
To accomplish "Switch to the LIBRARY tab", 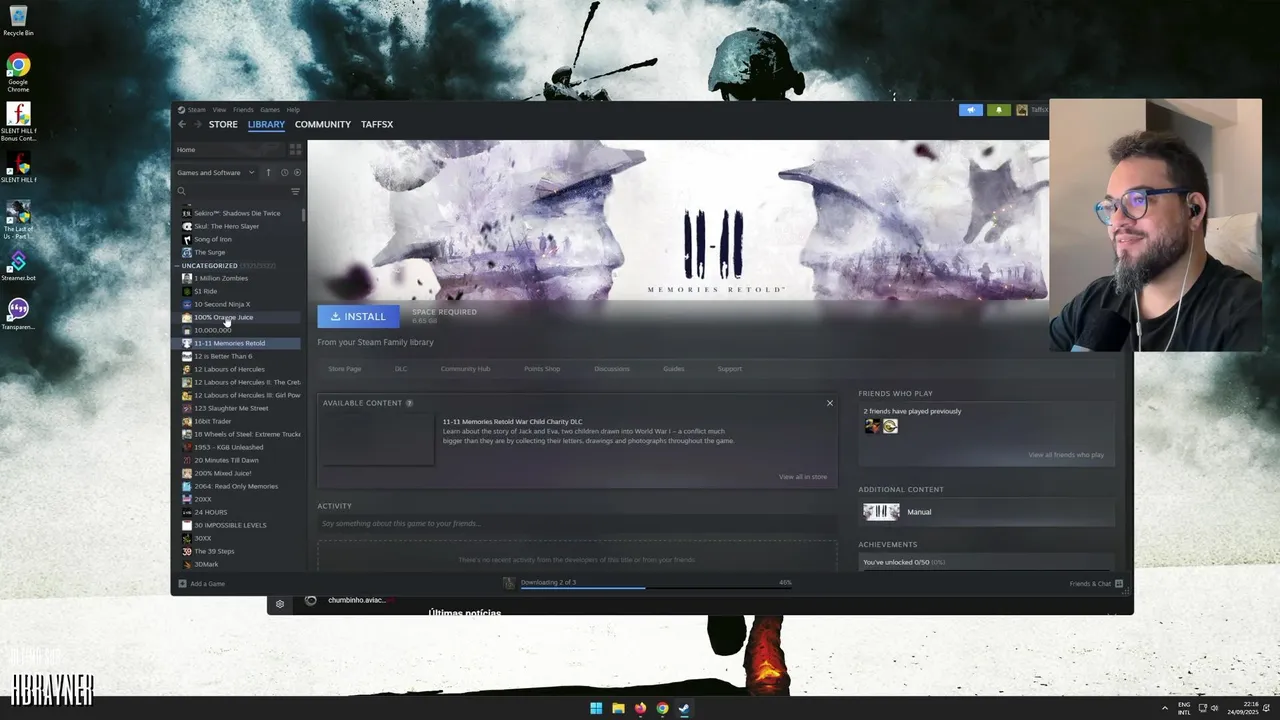I will click(266, 124).
